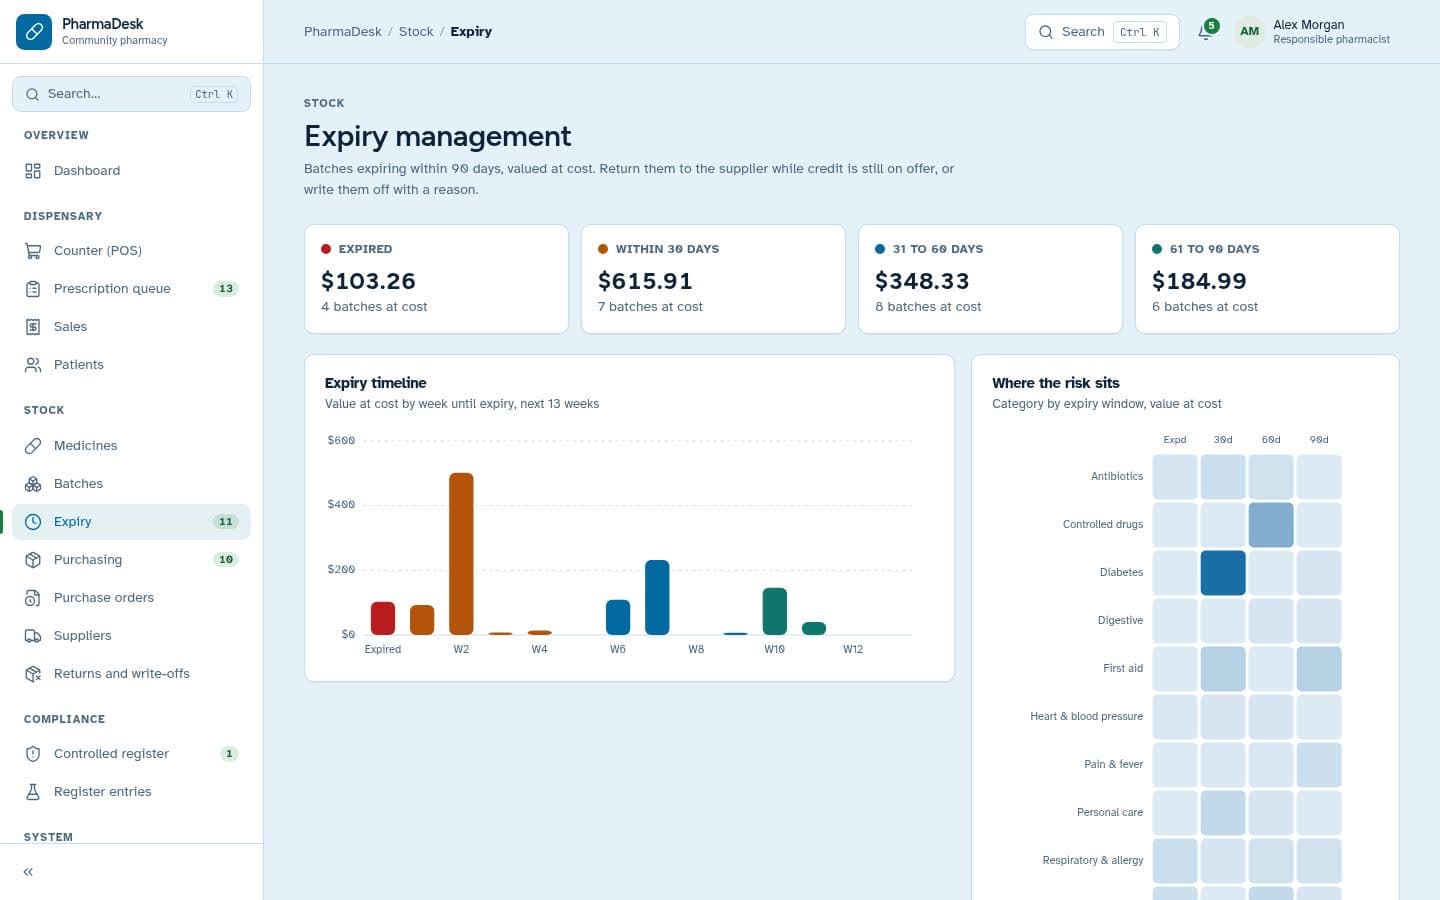
Task: Click the Personal care 30d heatmap cell
Action: (1223, 813)
